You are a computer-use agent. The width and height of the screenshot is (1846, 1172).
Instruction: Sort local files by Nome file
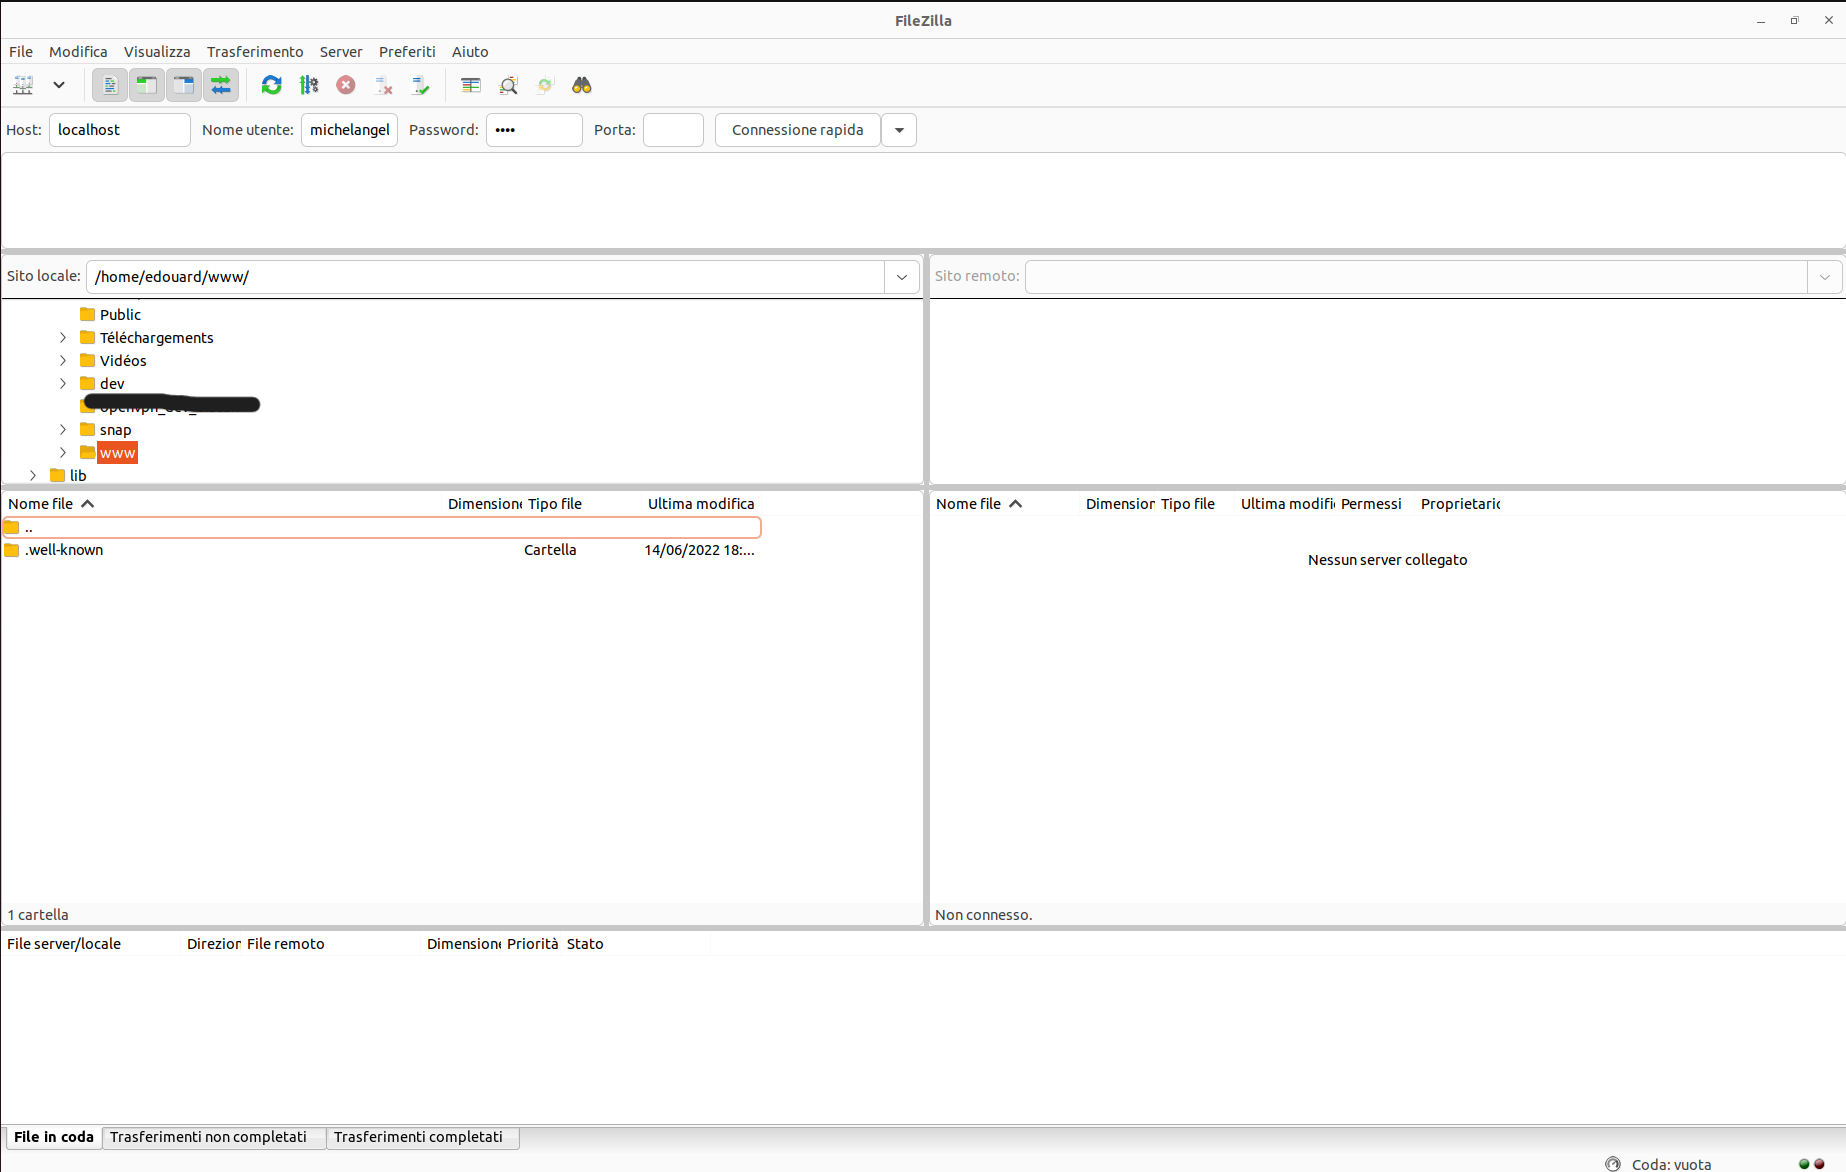click(221, 504)
